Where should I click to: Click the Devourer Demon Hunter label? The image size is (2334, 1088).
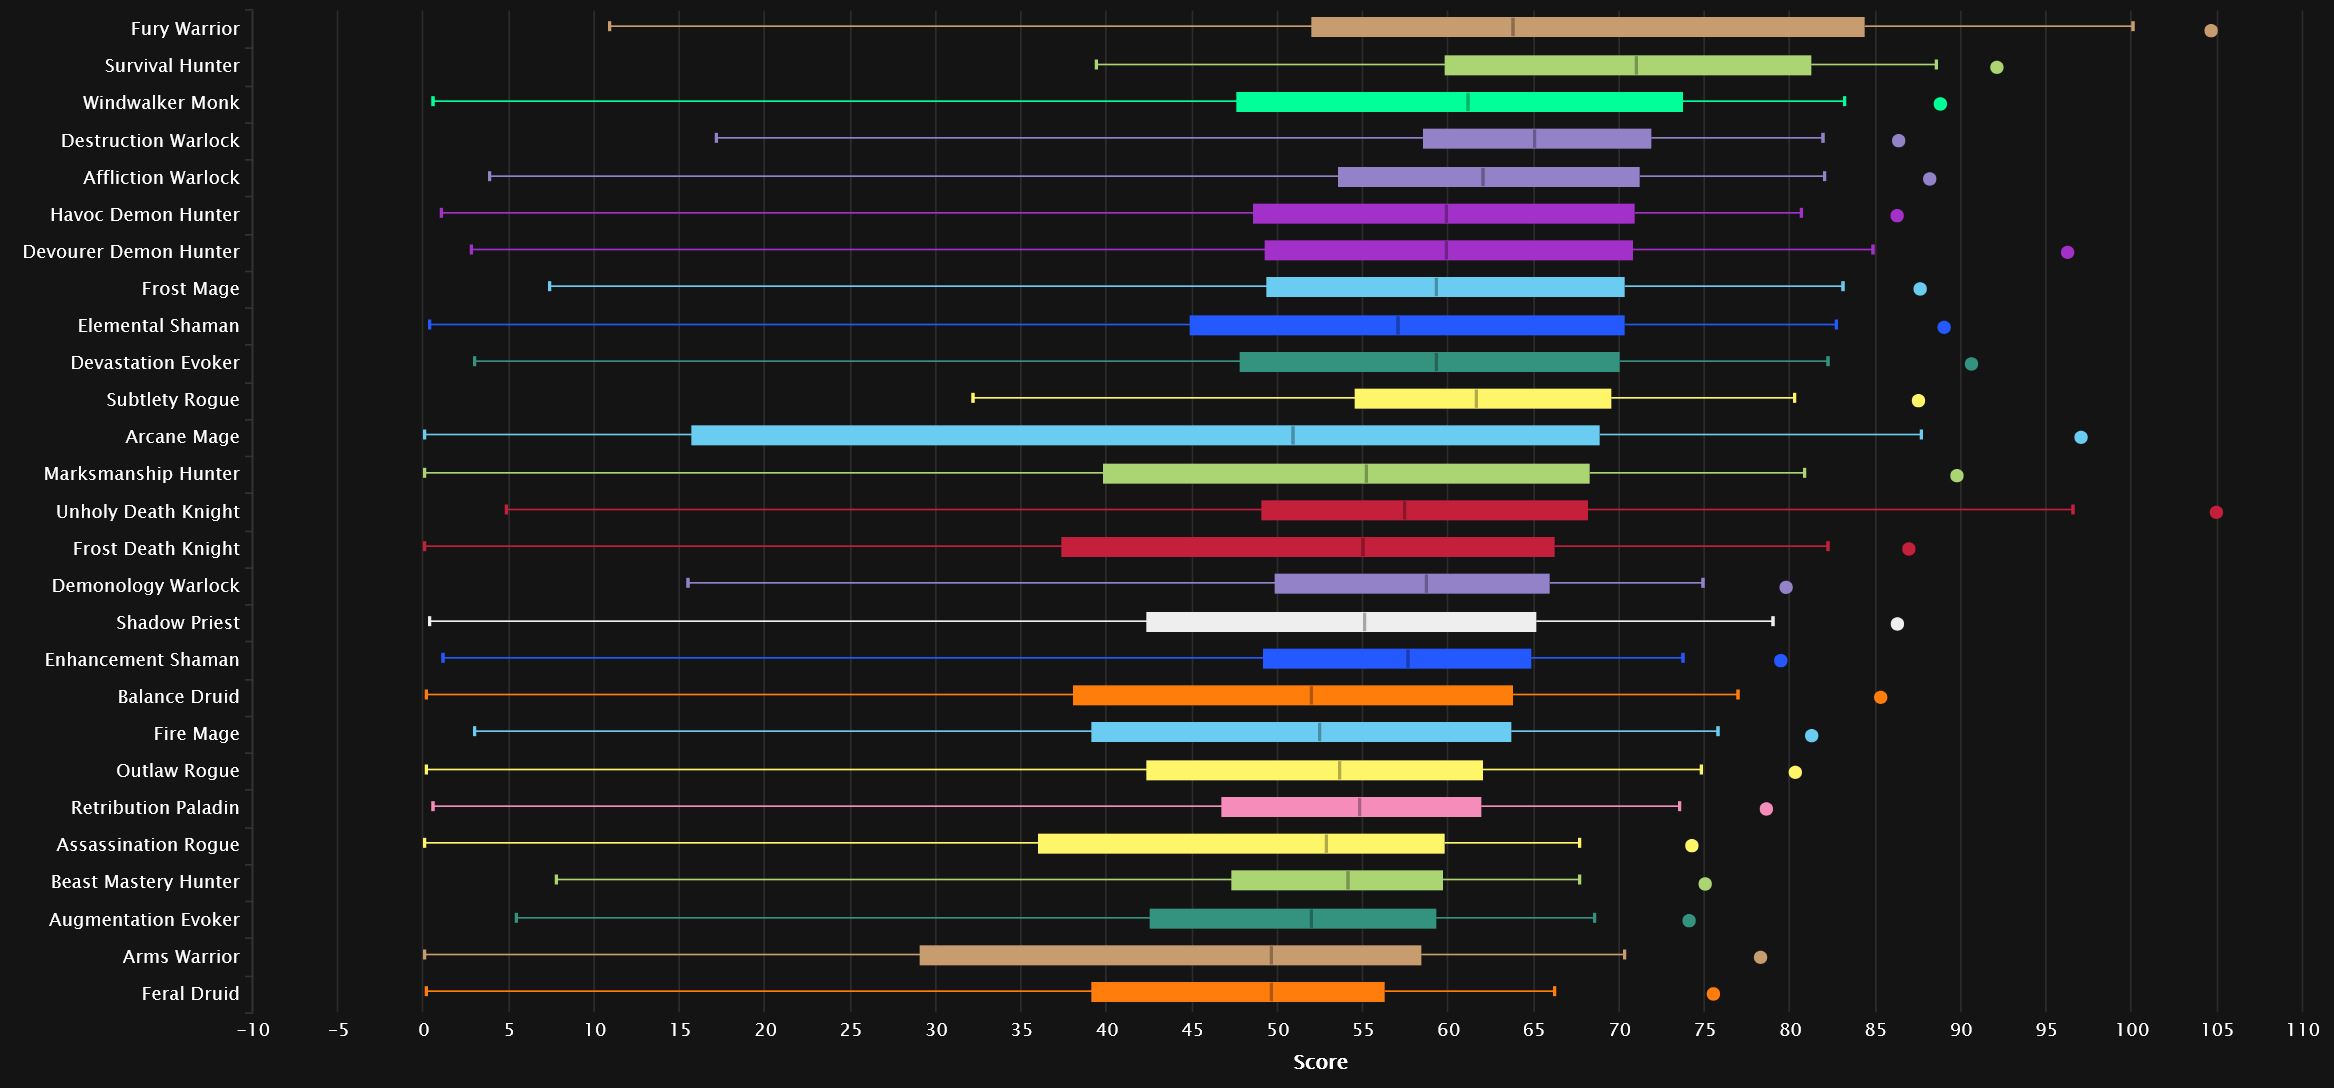(x=131, y=252)
